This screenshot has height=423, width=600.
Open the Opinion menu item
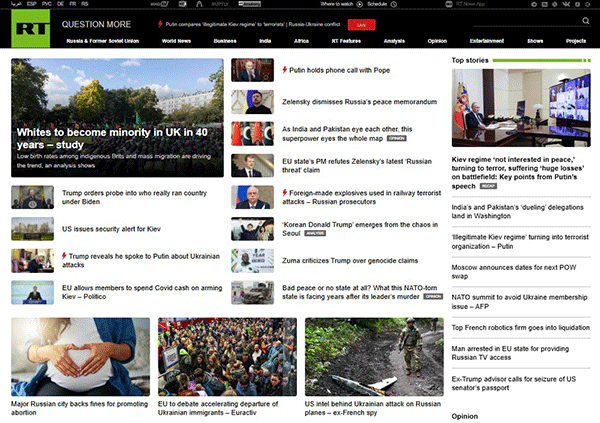[x=437, y=41]
